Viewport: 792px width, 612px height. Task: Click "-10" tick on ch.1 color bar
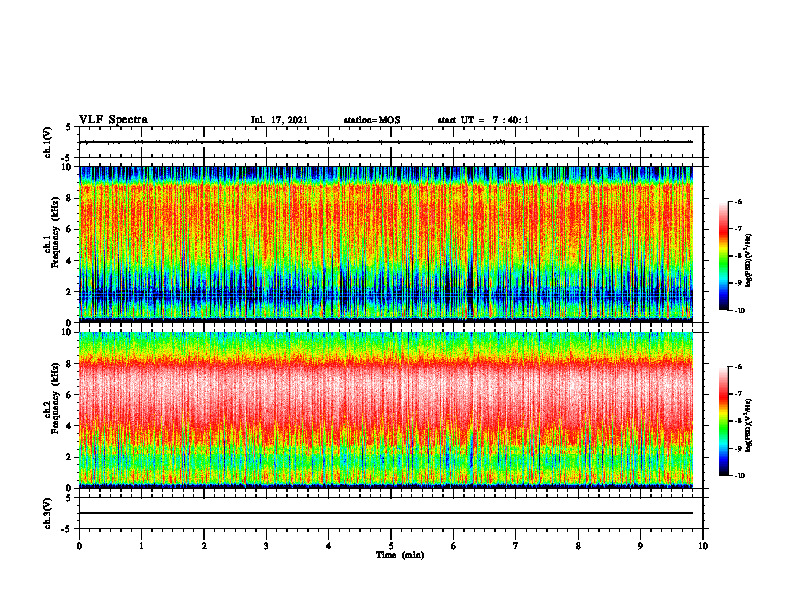pos(739,311)
